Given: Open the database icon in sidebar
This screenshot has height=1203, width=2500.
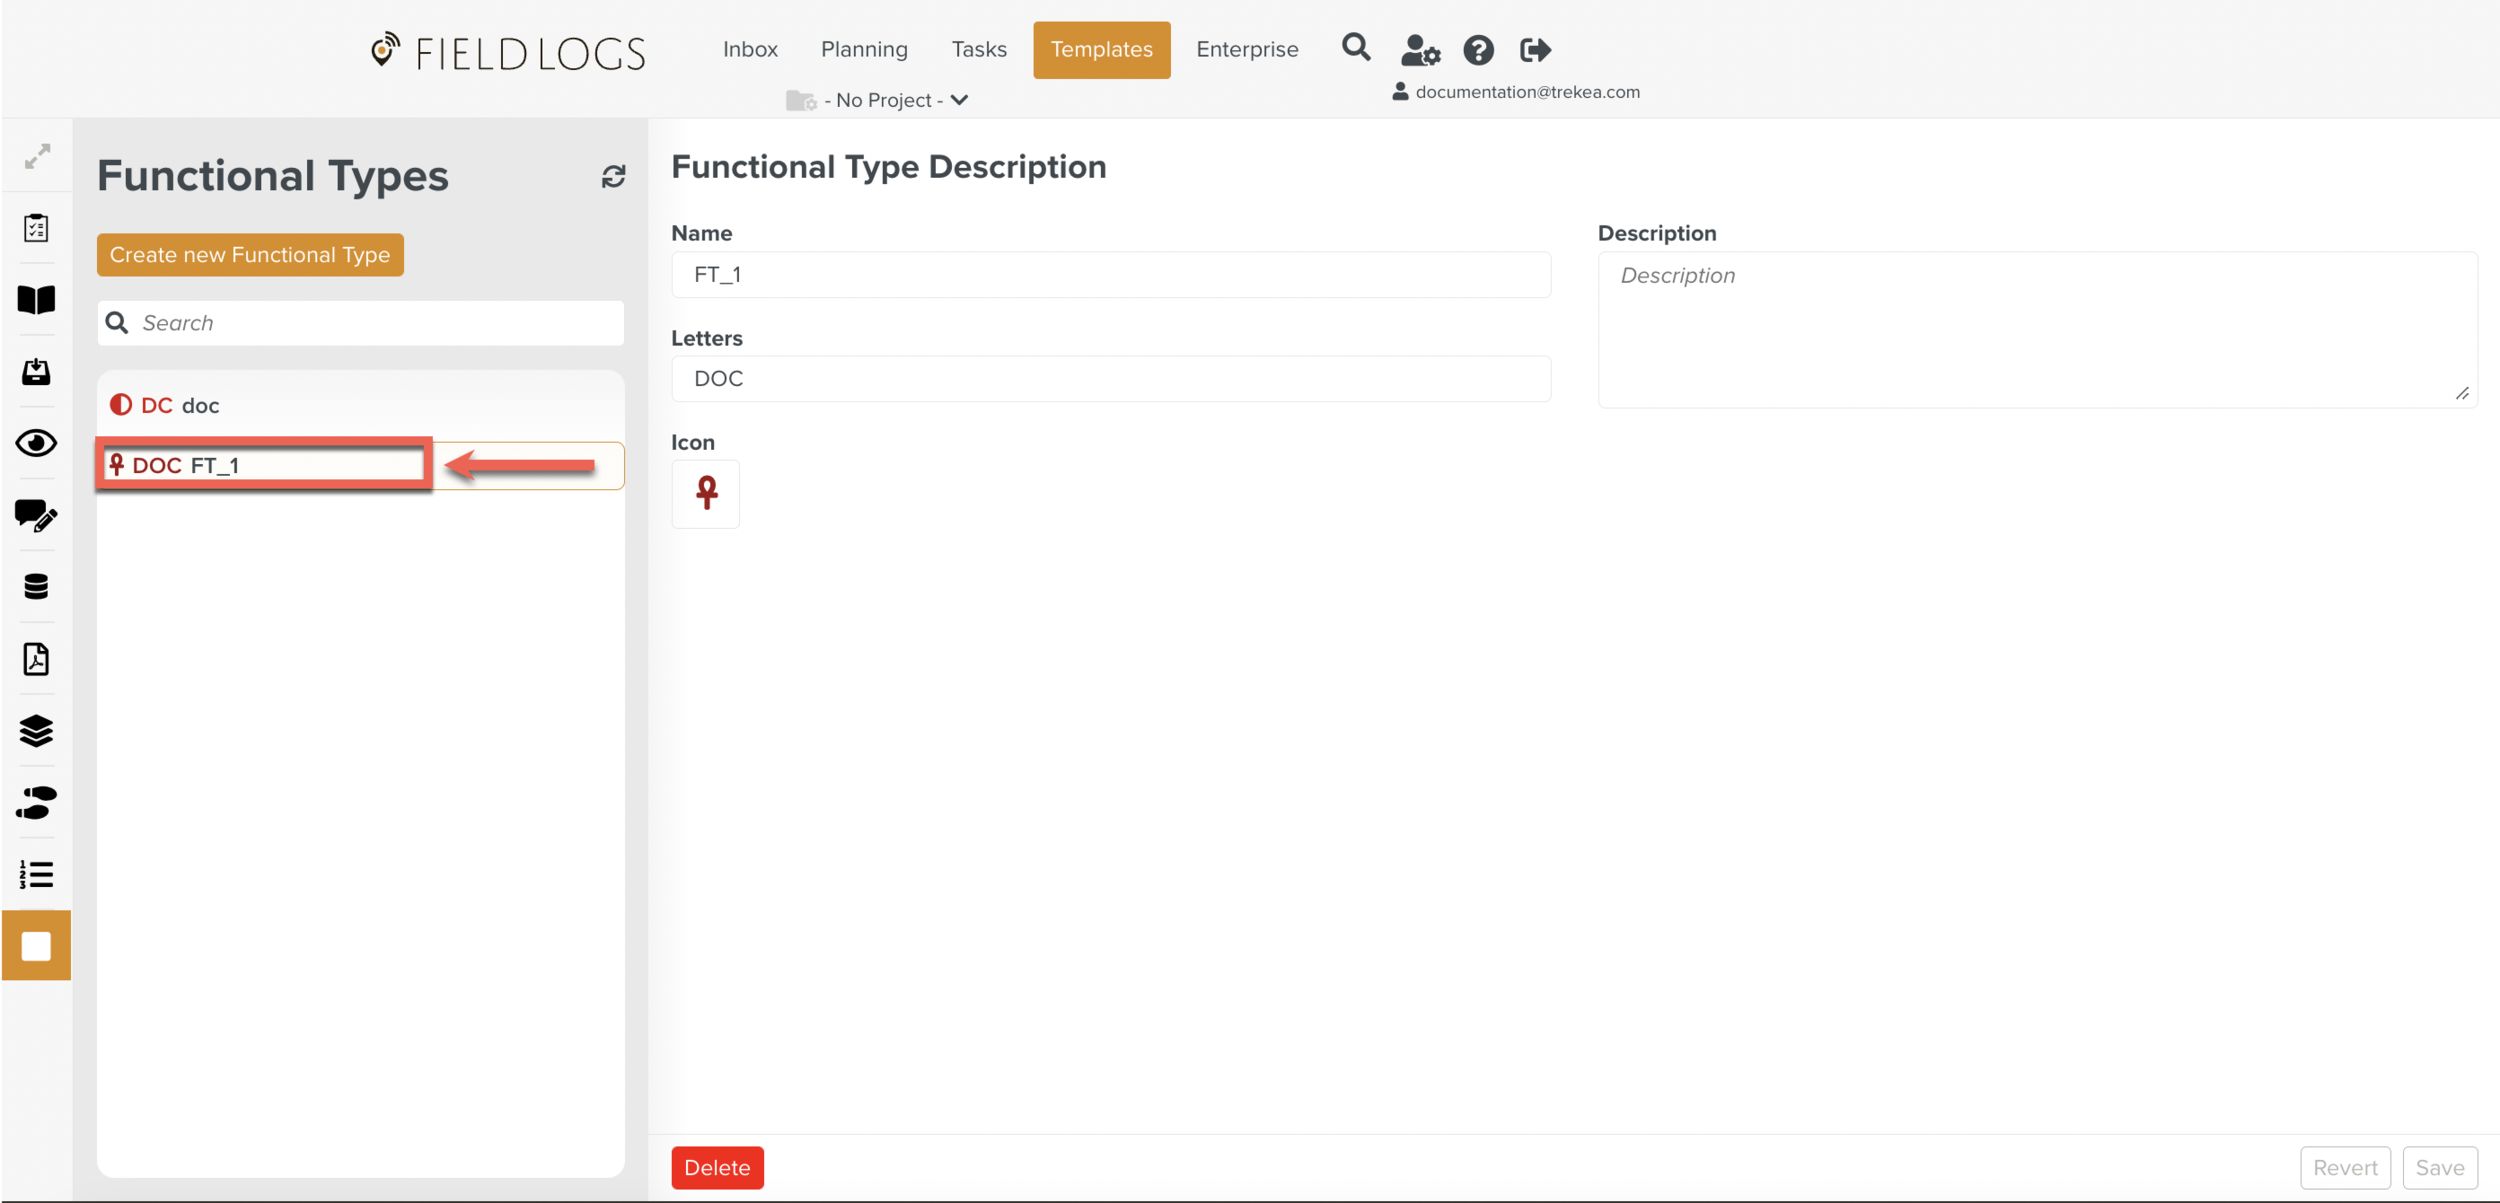Looking at the screenshot, I should [36, 587].
